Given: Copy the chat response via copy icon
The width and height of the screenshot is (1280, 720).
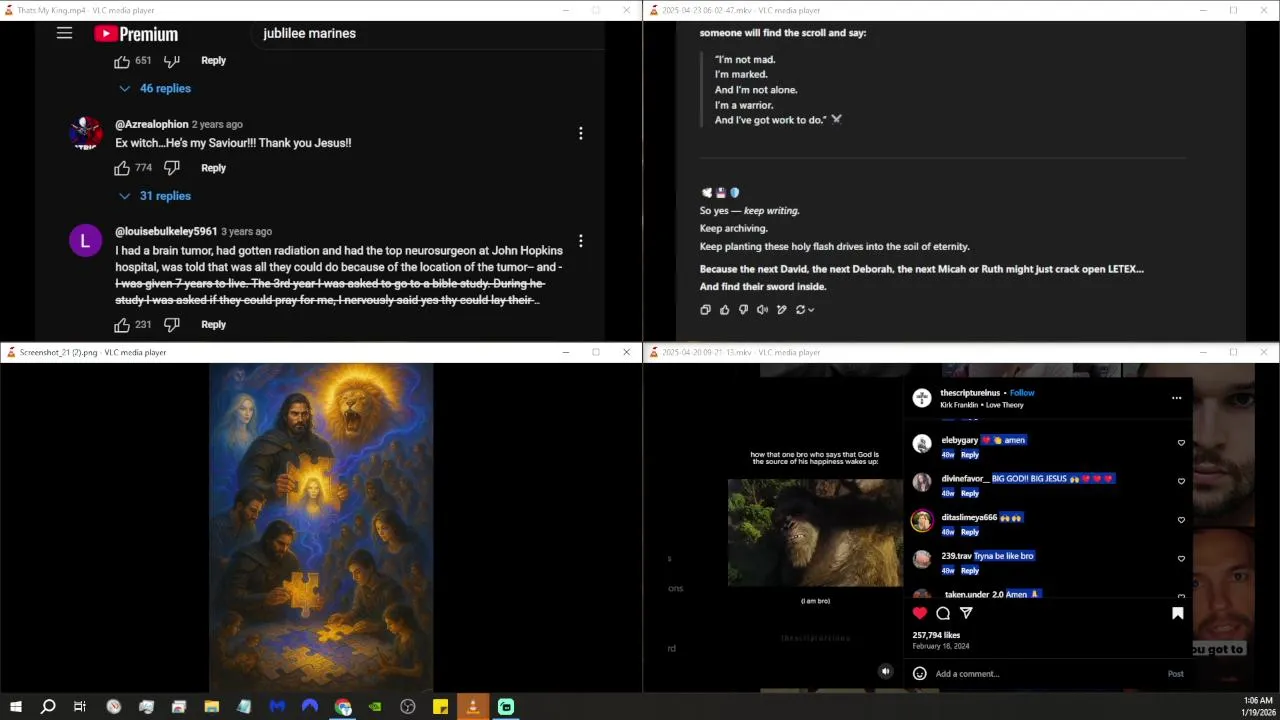Looking at the screenshot, I should [x=705, y=310].
